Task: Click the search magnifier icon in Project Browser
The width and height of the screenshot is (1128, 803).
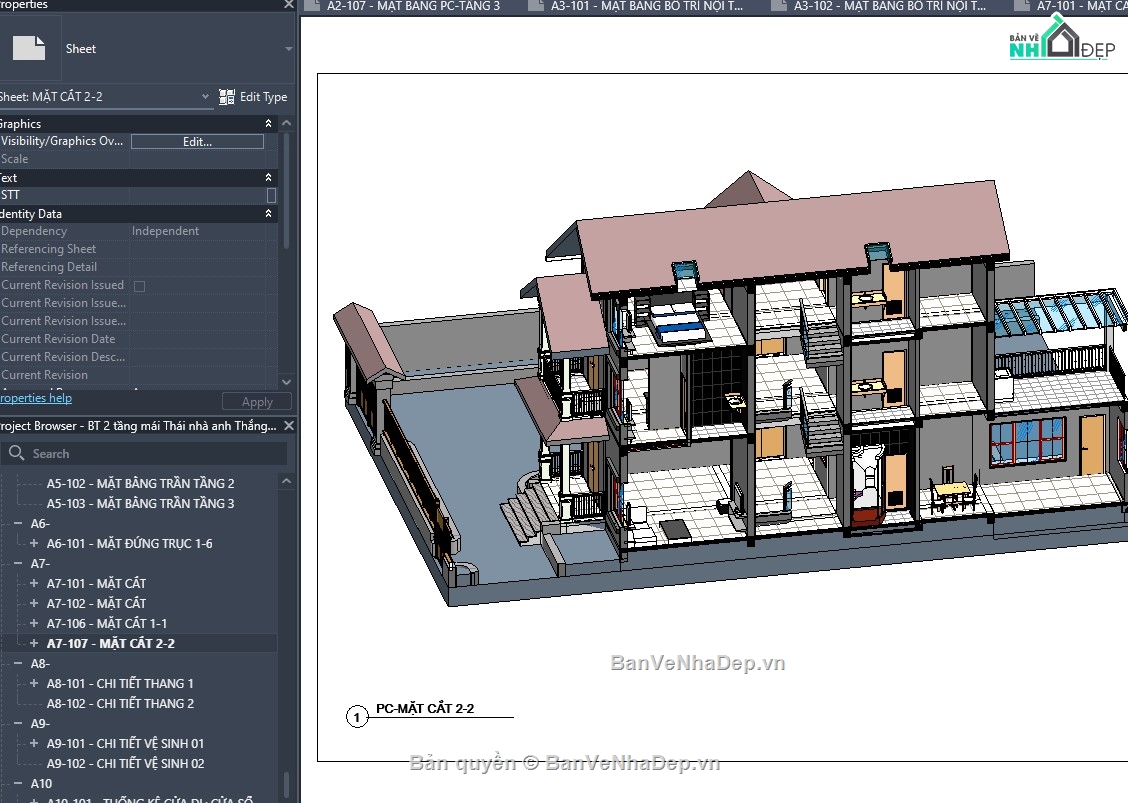Action: (x=17, y=453)
